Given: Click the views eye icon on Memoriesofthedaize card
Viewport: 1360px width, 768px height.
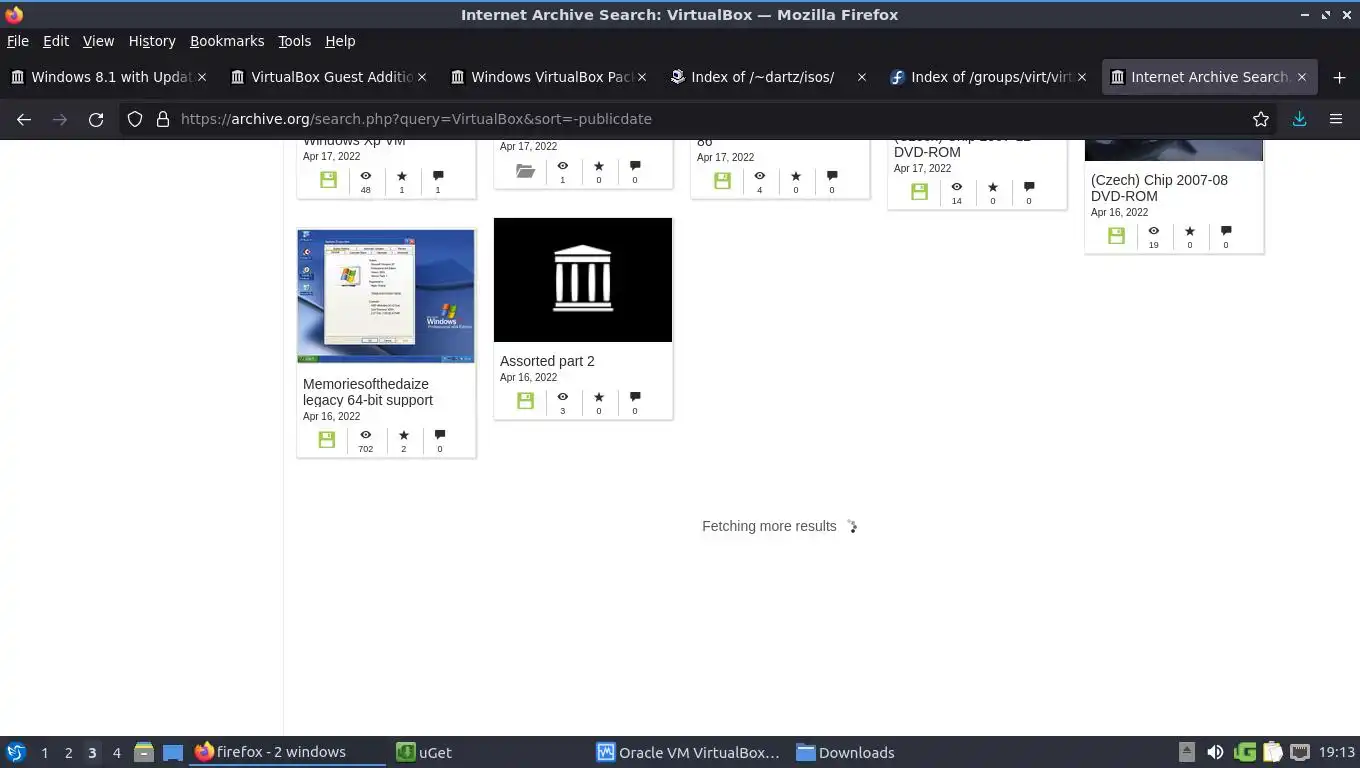Looking at the screenshot, I should [x=366, y=435].
